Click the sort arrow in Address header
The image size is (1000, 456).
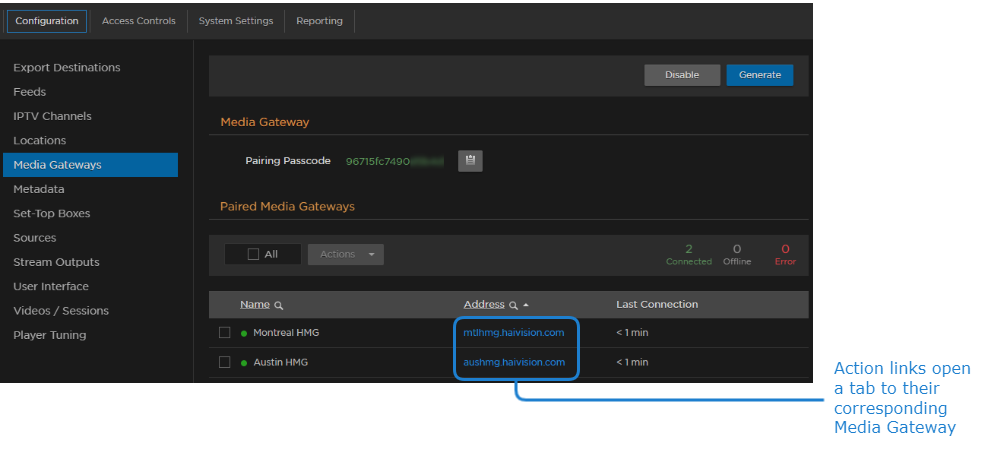(526, 305)
